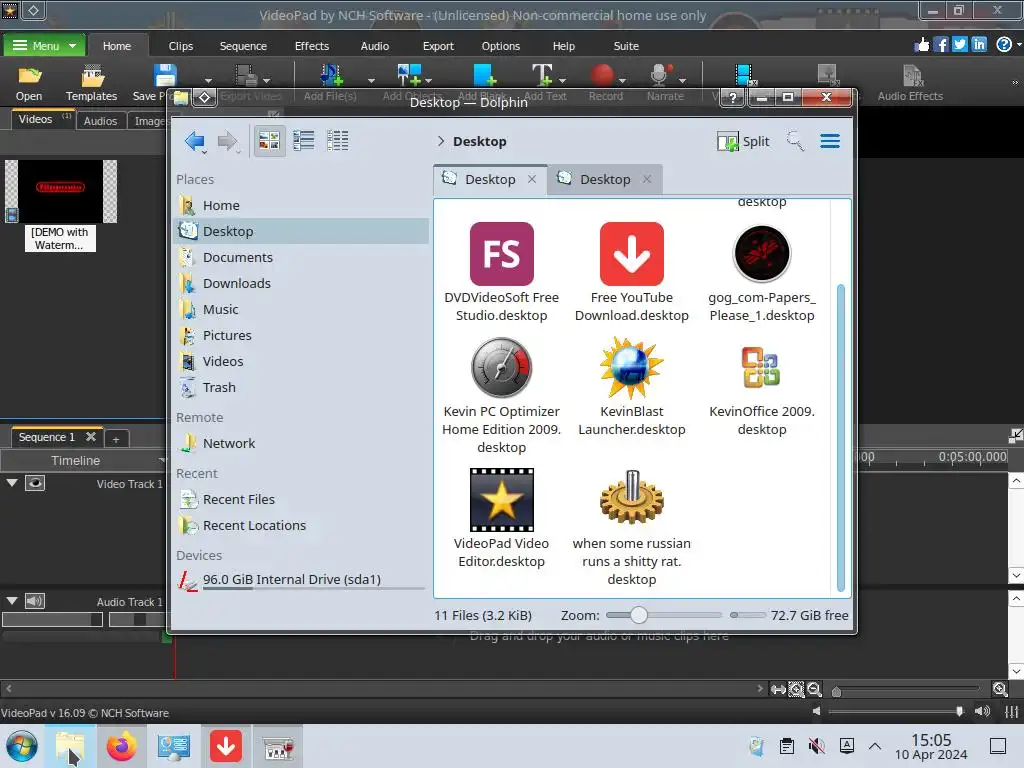Switch Dolphin to Compact view mode
This screenshot has height=768, width=1024.
(304, 140)
